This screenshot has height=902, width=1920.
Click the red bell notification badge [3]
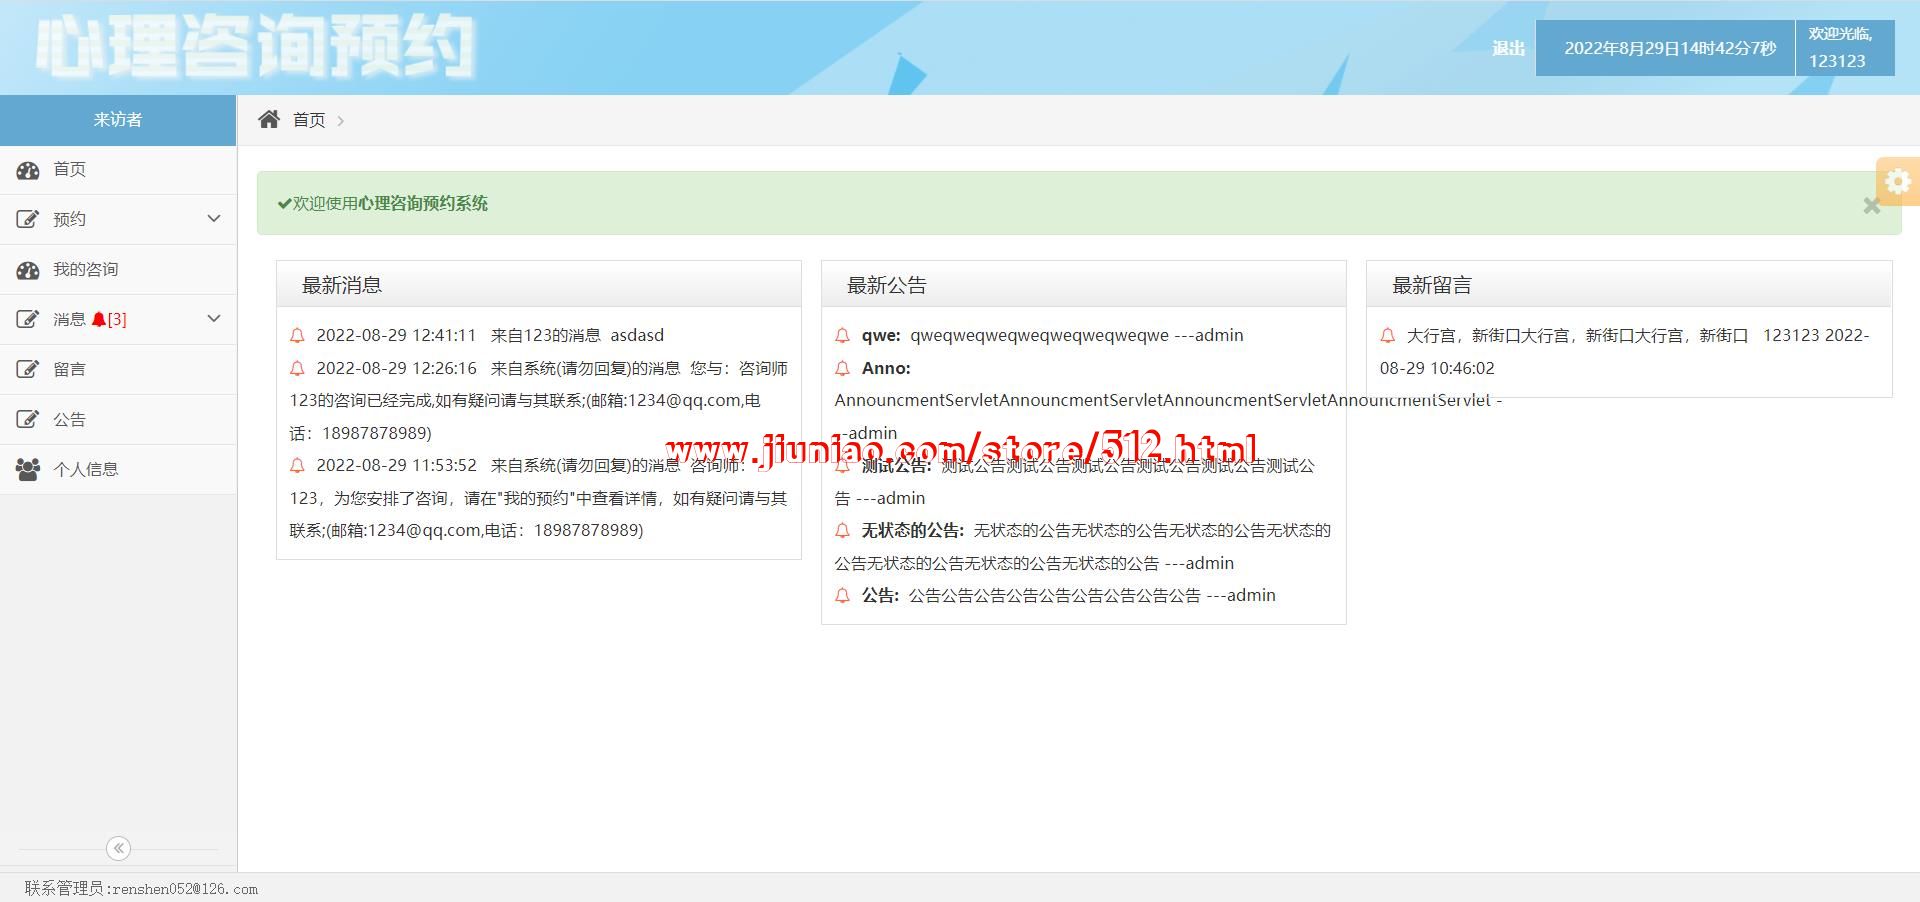click(x=109, y=320)
